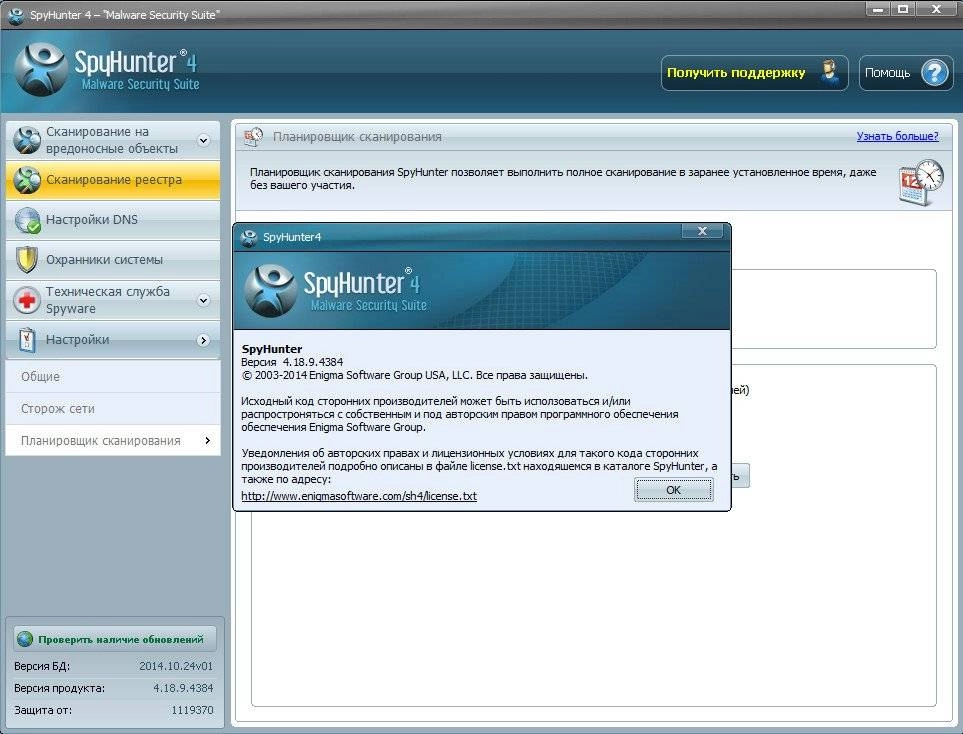Collapse the Настройки section arrow
Image resolution: width=963 pixels, height=734 pixels.
tap(203, 340)
